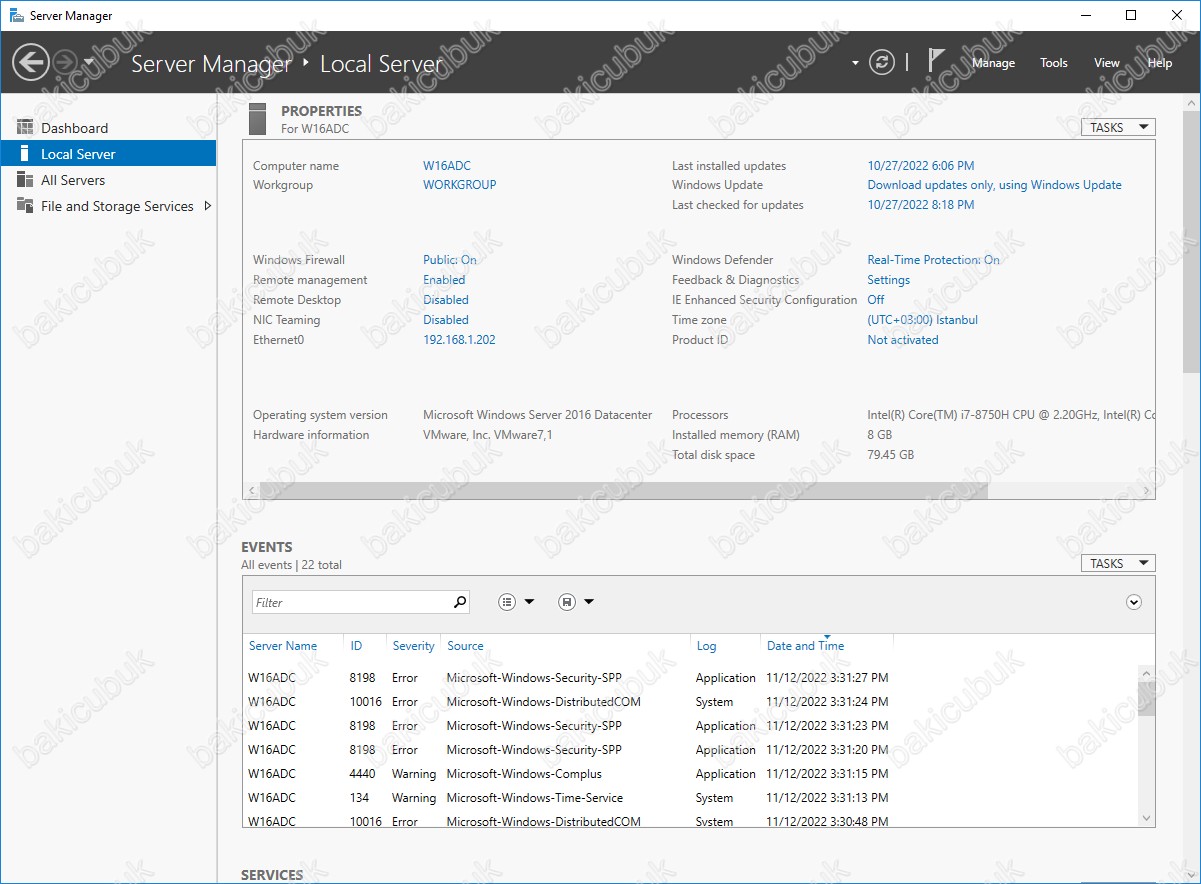
Task: Click the Properties server tile icon
Action: tap(258, 118)
